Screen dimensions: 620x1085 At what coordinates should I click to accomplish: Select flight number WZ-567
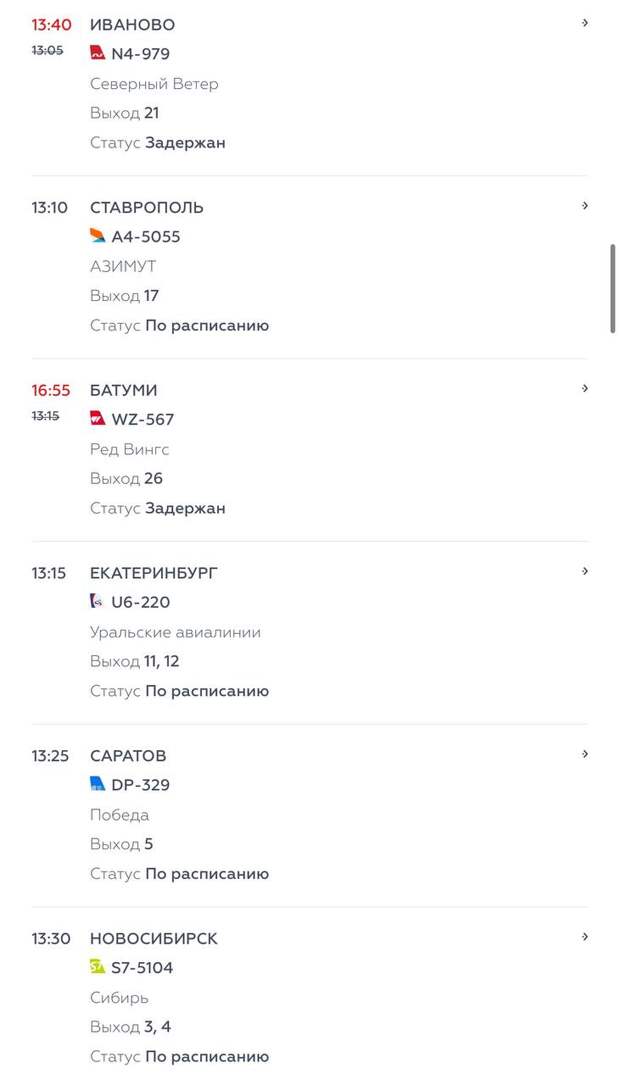point(143,420)
